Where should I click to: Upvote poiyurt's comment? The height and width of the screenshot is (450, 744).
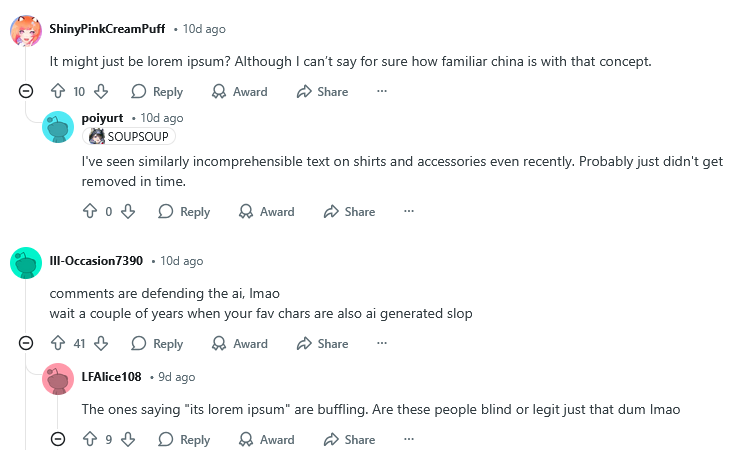tap(90, 211)
